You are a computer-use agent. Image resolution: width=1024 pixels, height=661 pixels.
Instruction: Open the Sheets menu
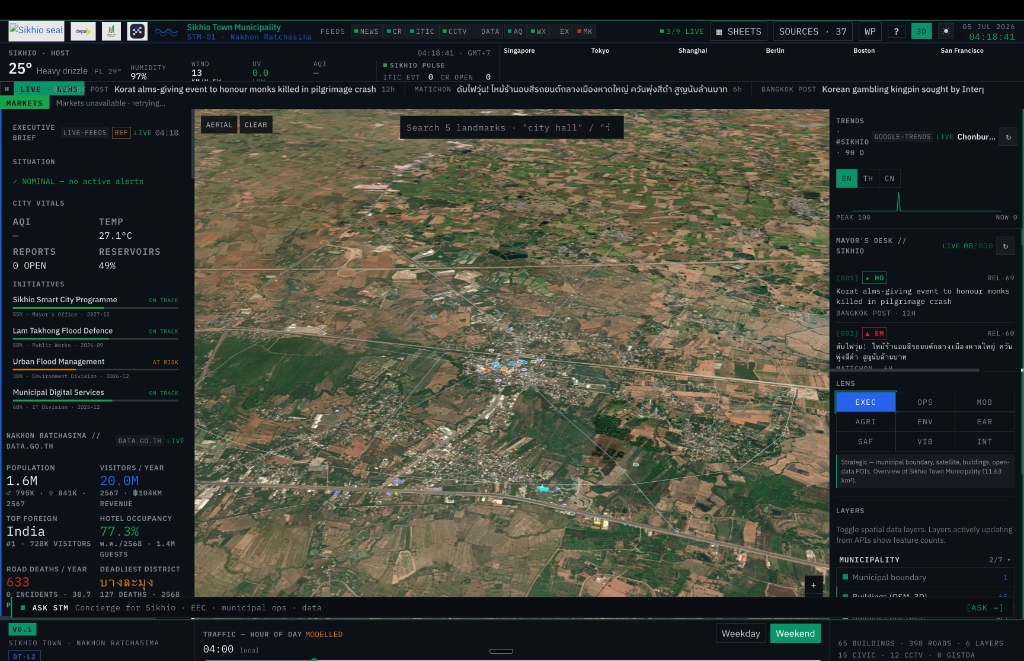[739, 31]
